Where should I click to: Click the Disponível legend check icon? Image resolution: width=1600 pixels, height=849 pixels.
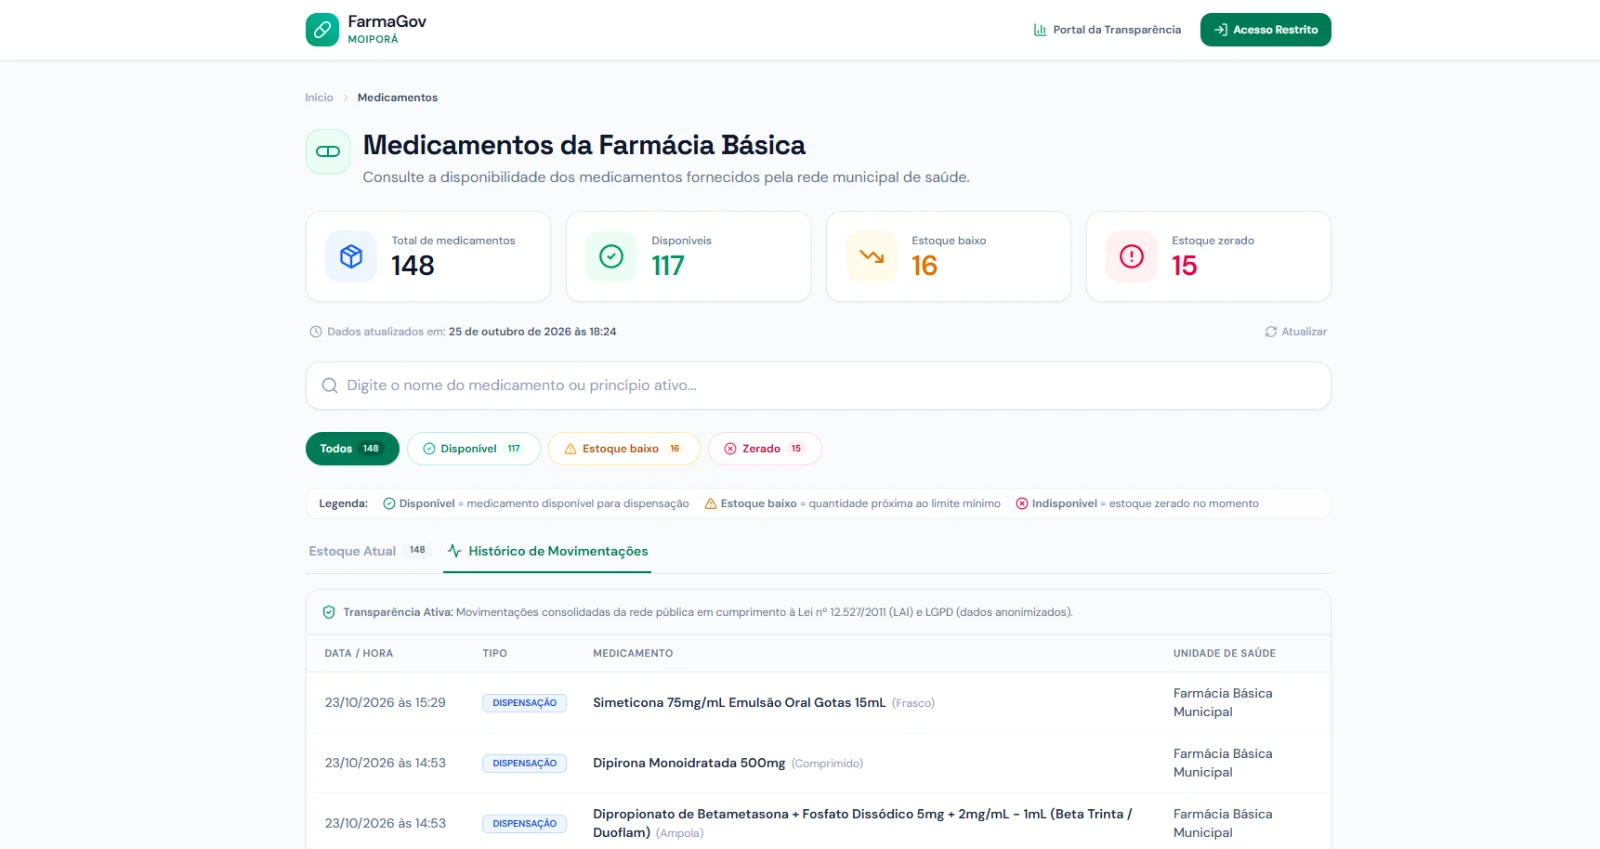point(389,504)
